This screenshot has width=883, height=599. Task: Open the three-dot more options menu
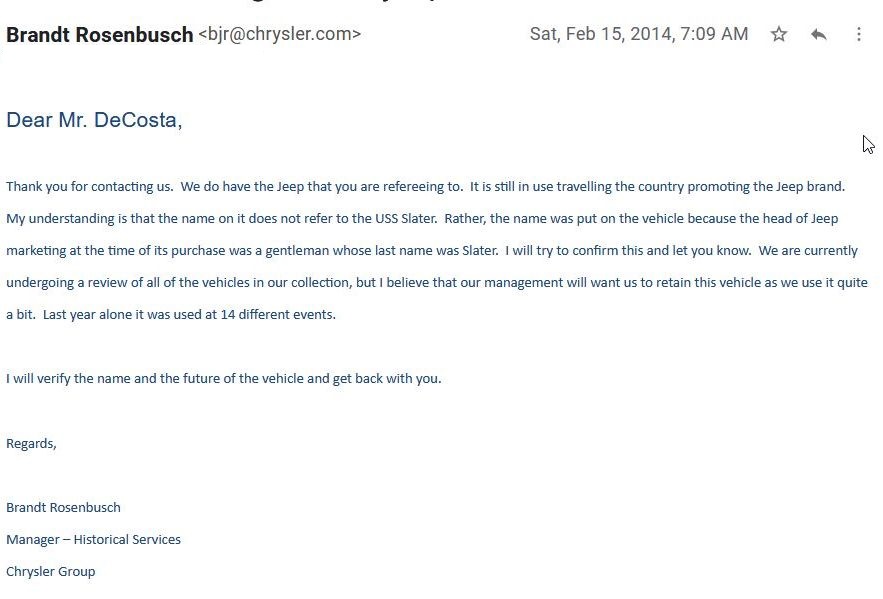tap(858, 34)
